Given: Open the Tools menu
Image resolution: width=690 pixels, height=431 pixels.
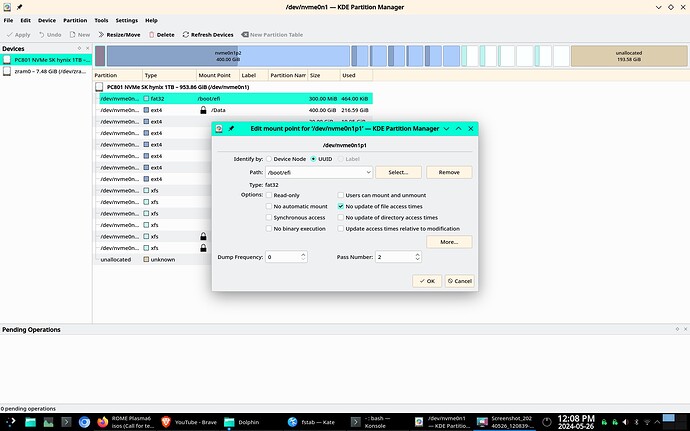Looking at the screenshot, I should click(x=101, y=20).
